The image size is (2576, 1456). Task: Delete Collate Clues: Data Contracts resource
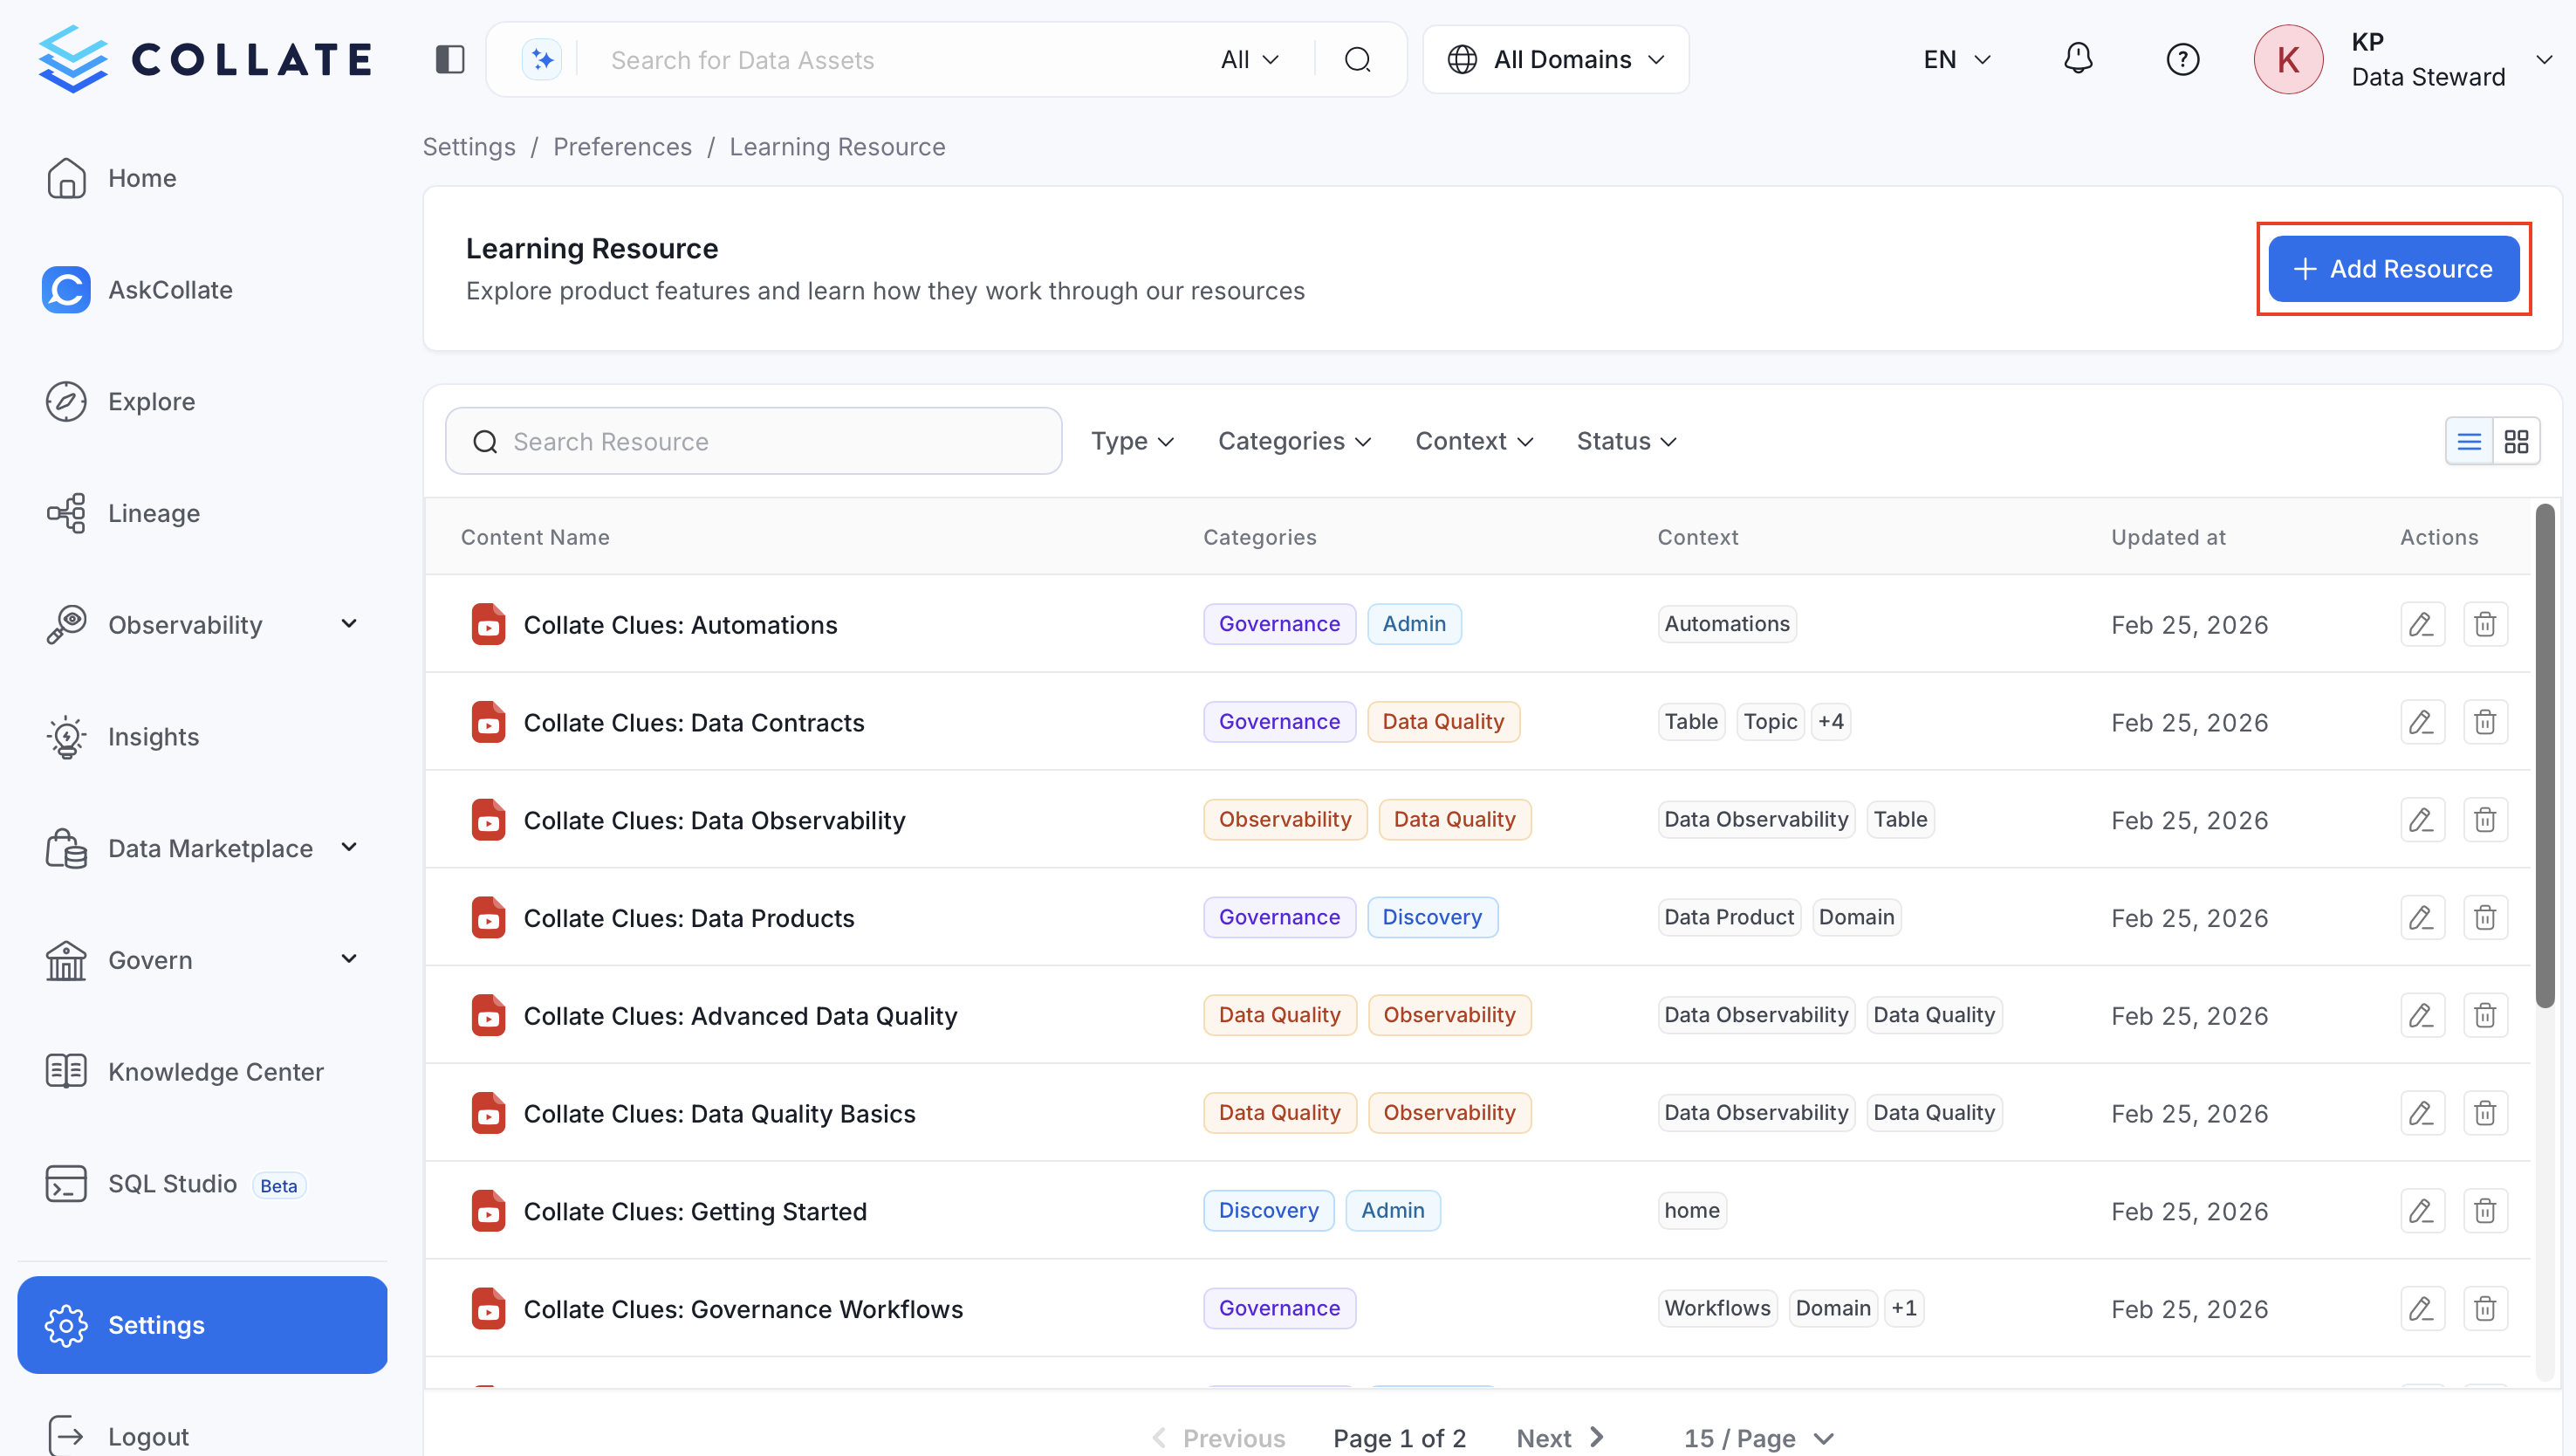[2485, 722]
